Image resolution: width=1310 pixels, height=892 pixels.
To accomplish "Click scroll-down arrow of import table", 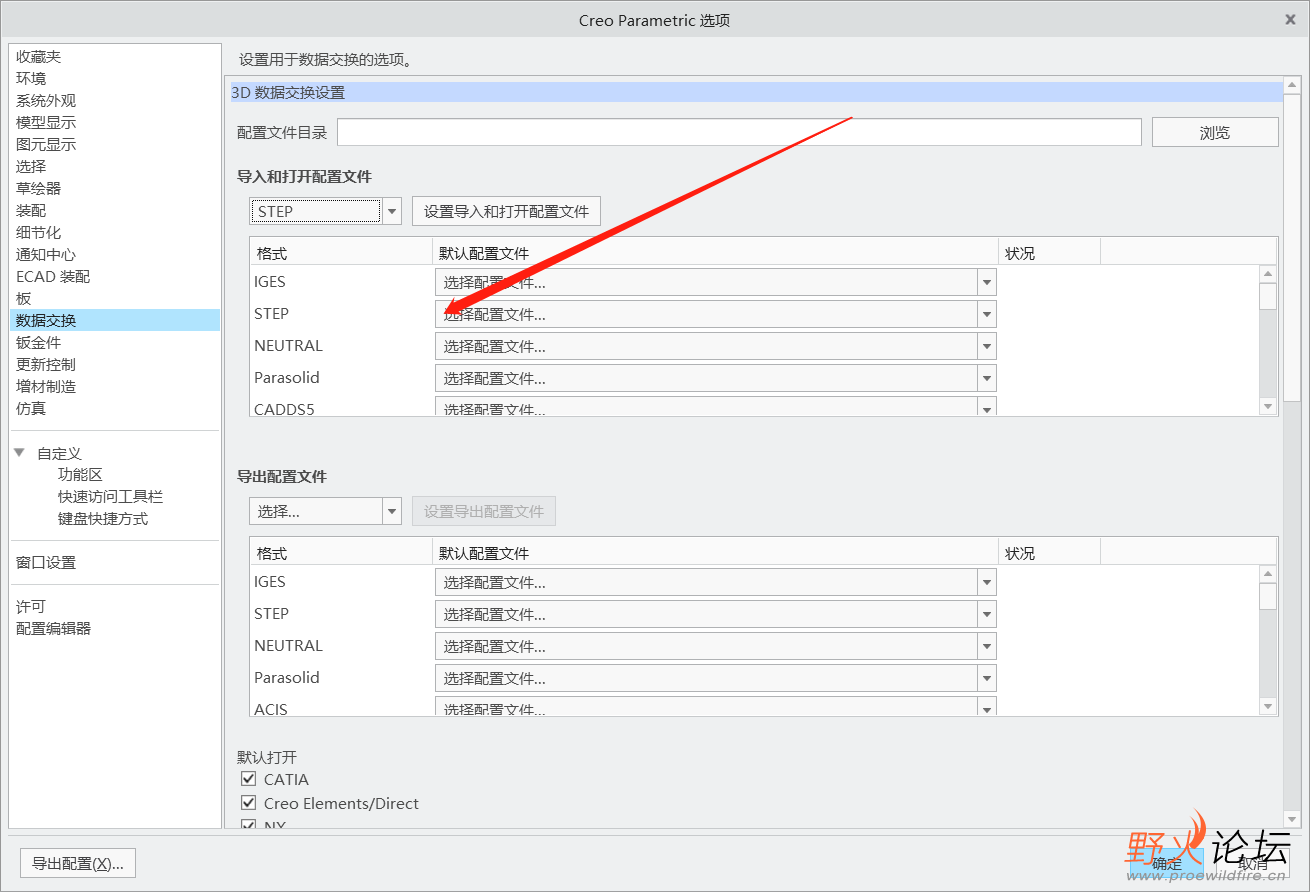I will [1268, 406].
